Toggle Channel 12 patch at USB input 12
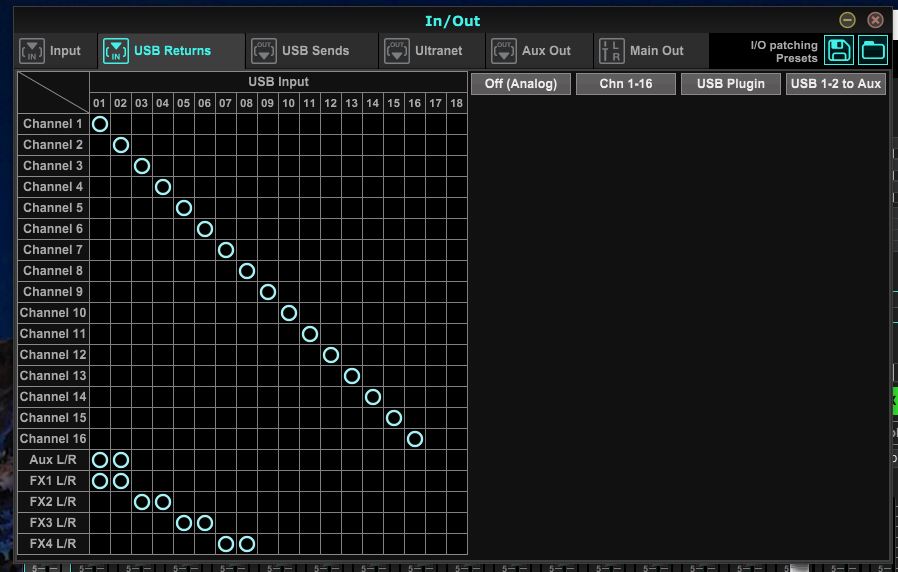Image resolution: width=898 pixels, height=572 pixels. click(x=331, y=355)
